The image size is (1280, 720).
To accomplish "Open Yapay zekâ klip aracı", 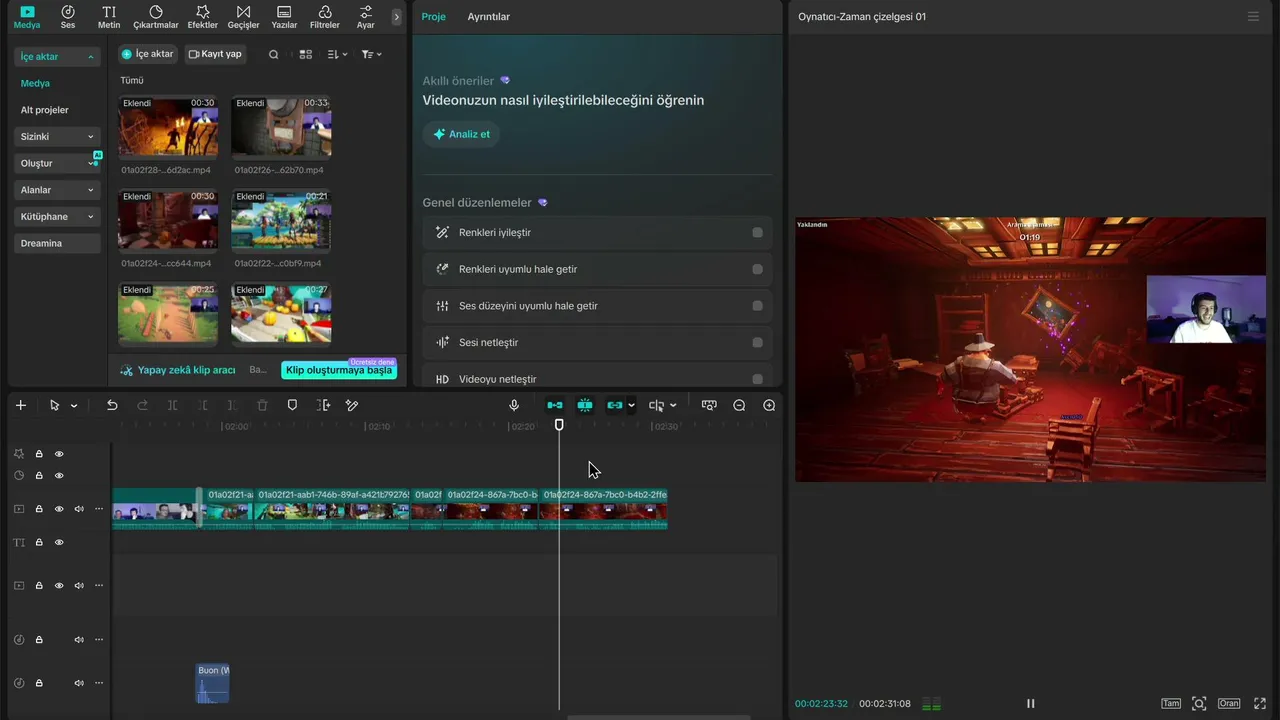I will [178, 370].
